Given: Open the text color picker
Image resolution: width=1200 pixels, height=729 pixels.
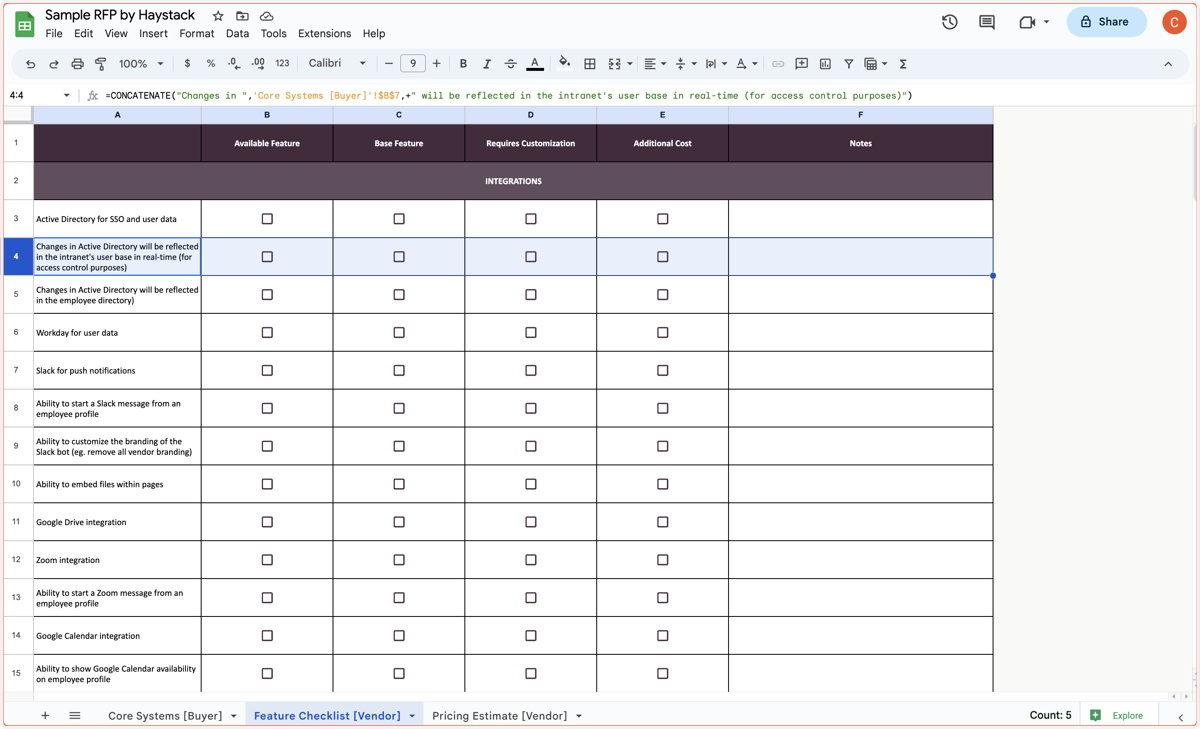Looking at the screenshot, I should 535,64.
